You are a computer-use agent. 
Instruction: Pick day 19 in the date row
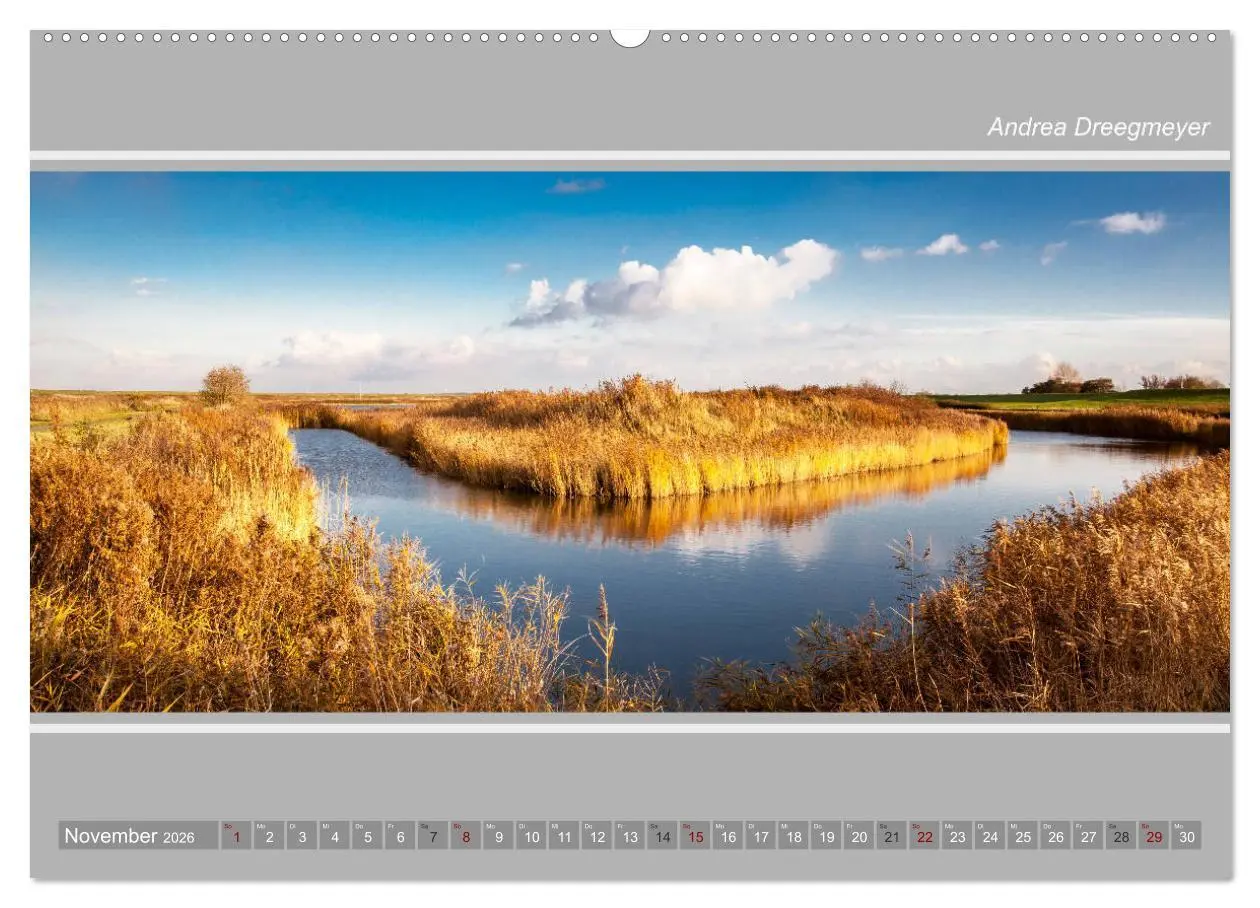pyautogui.click(x=826, y=835)
